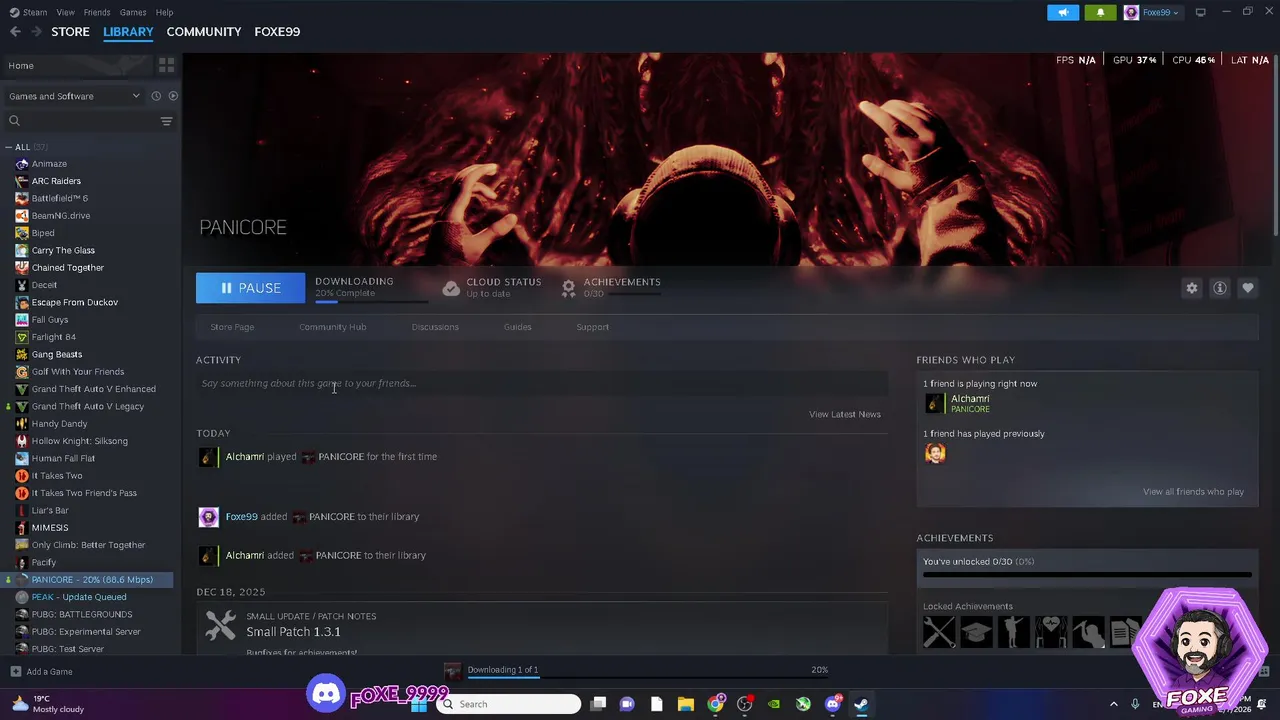Sort library by recent activity clock icon
The width and height of the screenshot is (1280, 720).
point(156,96)
